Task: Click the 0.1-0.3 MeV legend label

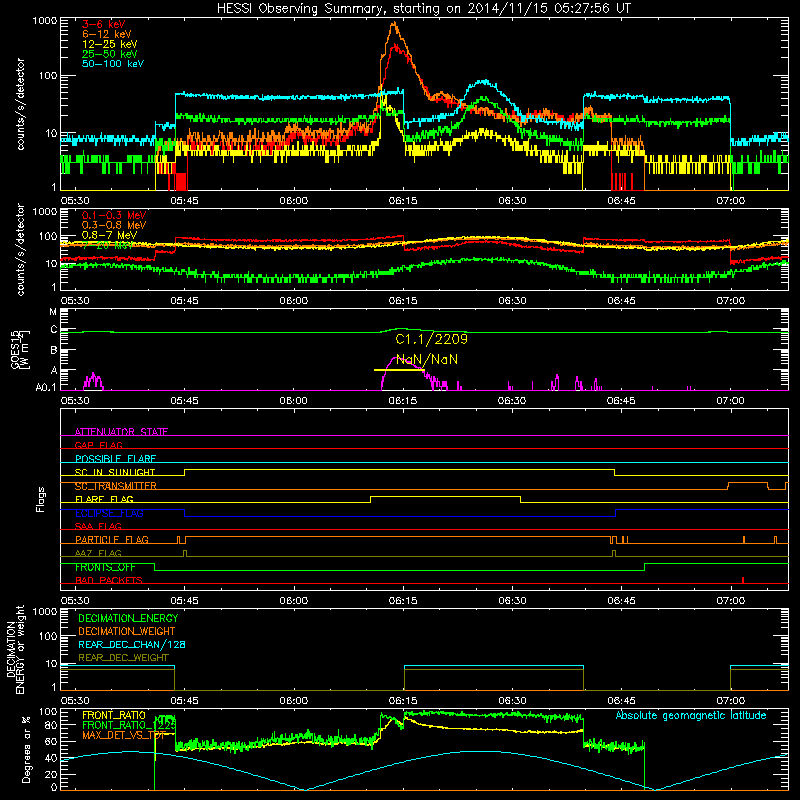Action: (x=114, y=215)
